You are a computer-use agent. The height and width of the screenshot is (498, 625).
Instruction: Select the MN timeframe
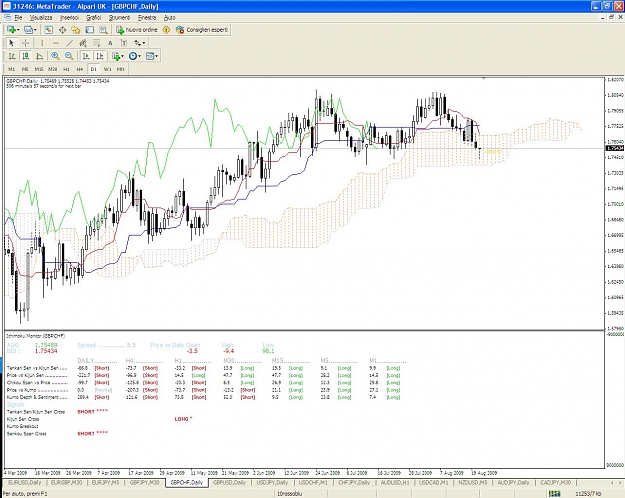tap(120, 69)
